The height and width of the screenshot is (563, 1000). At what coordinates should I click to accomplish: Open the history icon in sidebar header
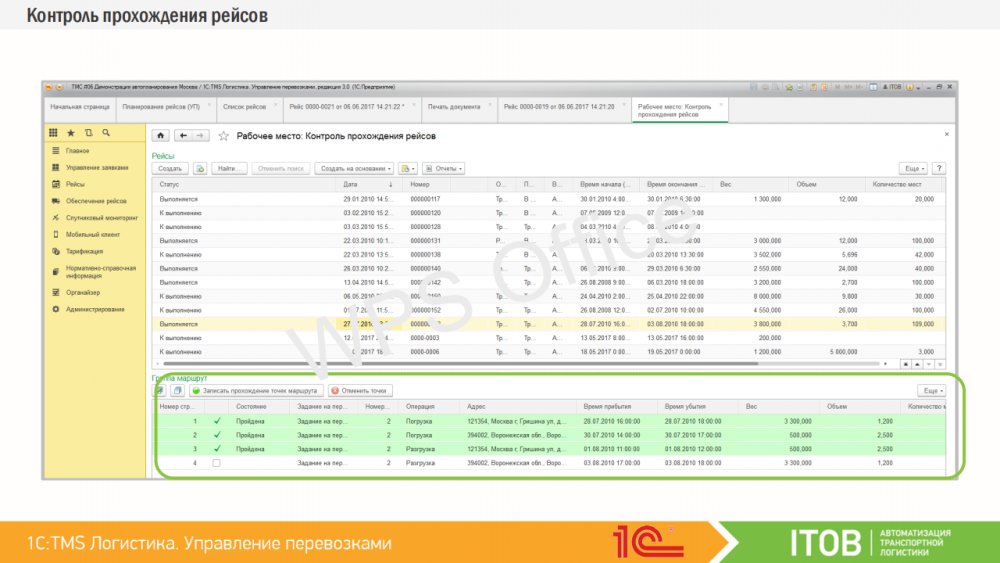point(88,133)
